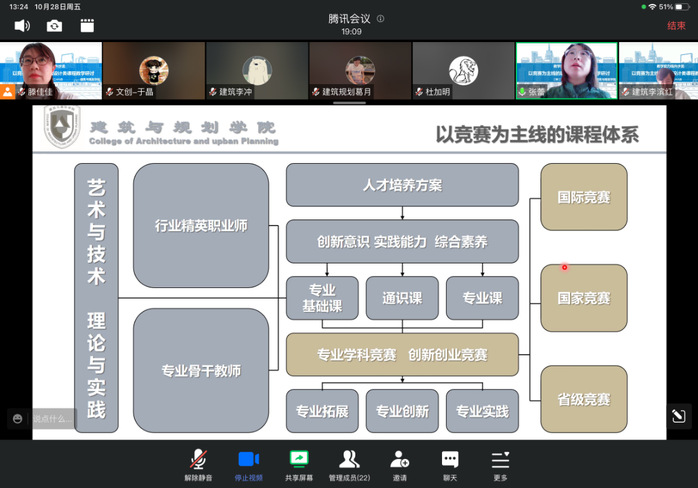Toggle the speaker audio output icon
Screen dimensions: 698x488
tap(22, 26)
